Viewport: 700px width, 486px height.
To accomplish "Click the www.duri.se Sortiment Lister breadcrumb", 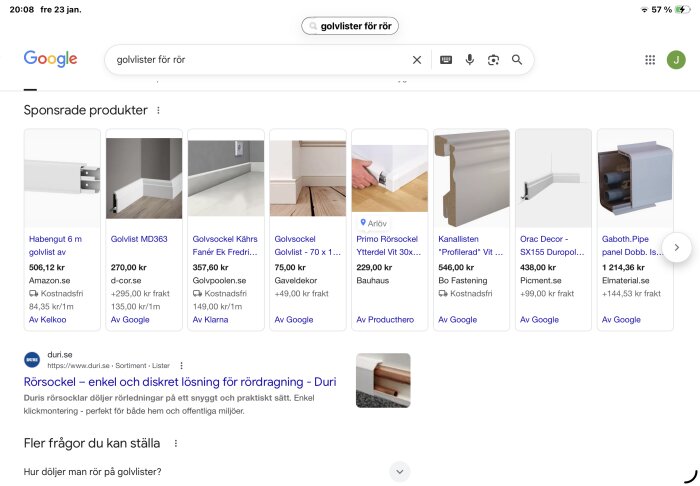I will pos(108,366).
